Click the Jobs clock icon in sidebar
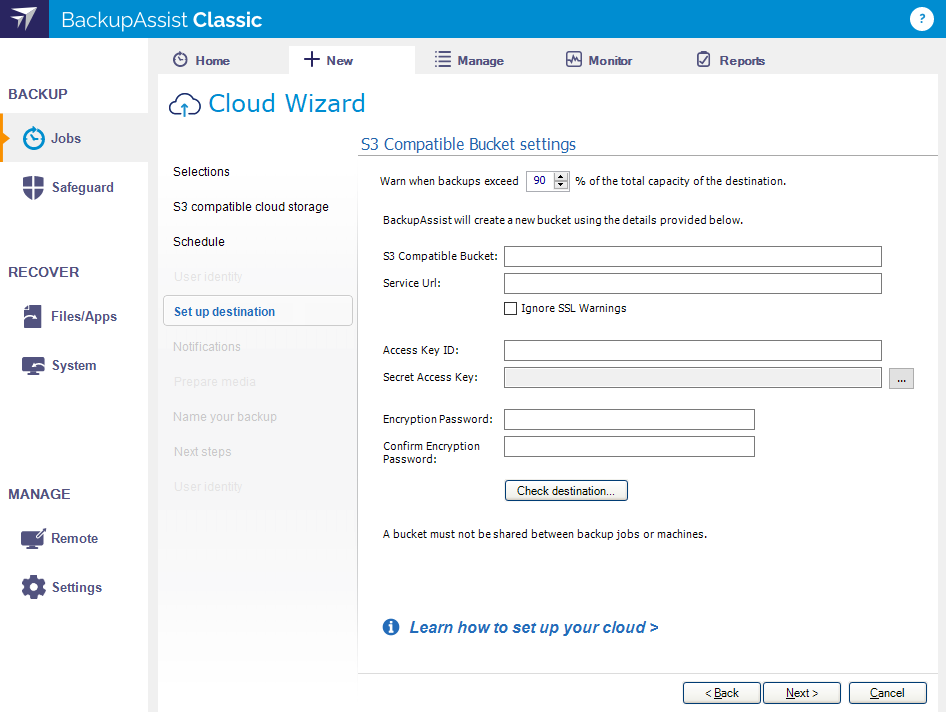The image size is (946, 712). (x=34, y=138)
